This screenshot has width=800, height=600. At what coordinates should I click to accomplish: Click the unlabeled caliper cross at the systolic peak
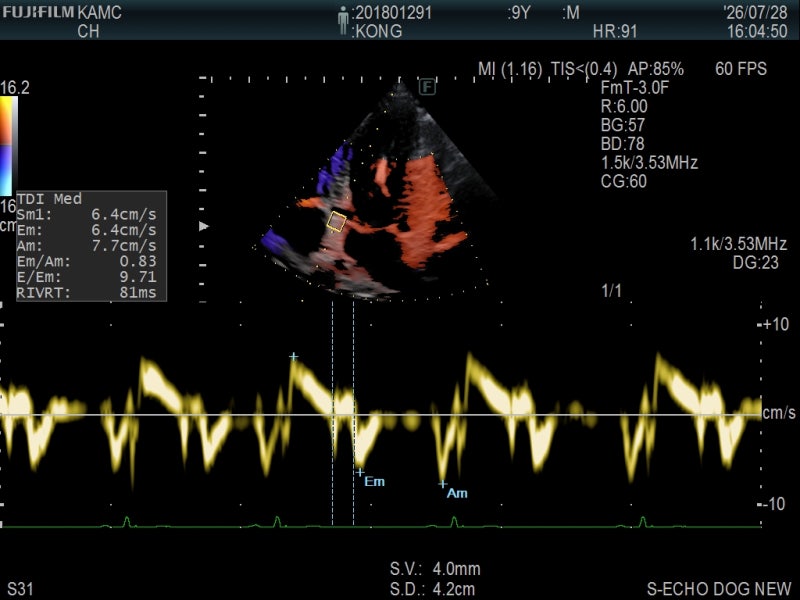click(293, 356)
